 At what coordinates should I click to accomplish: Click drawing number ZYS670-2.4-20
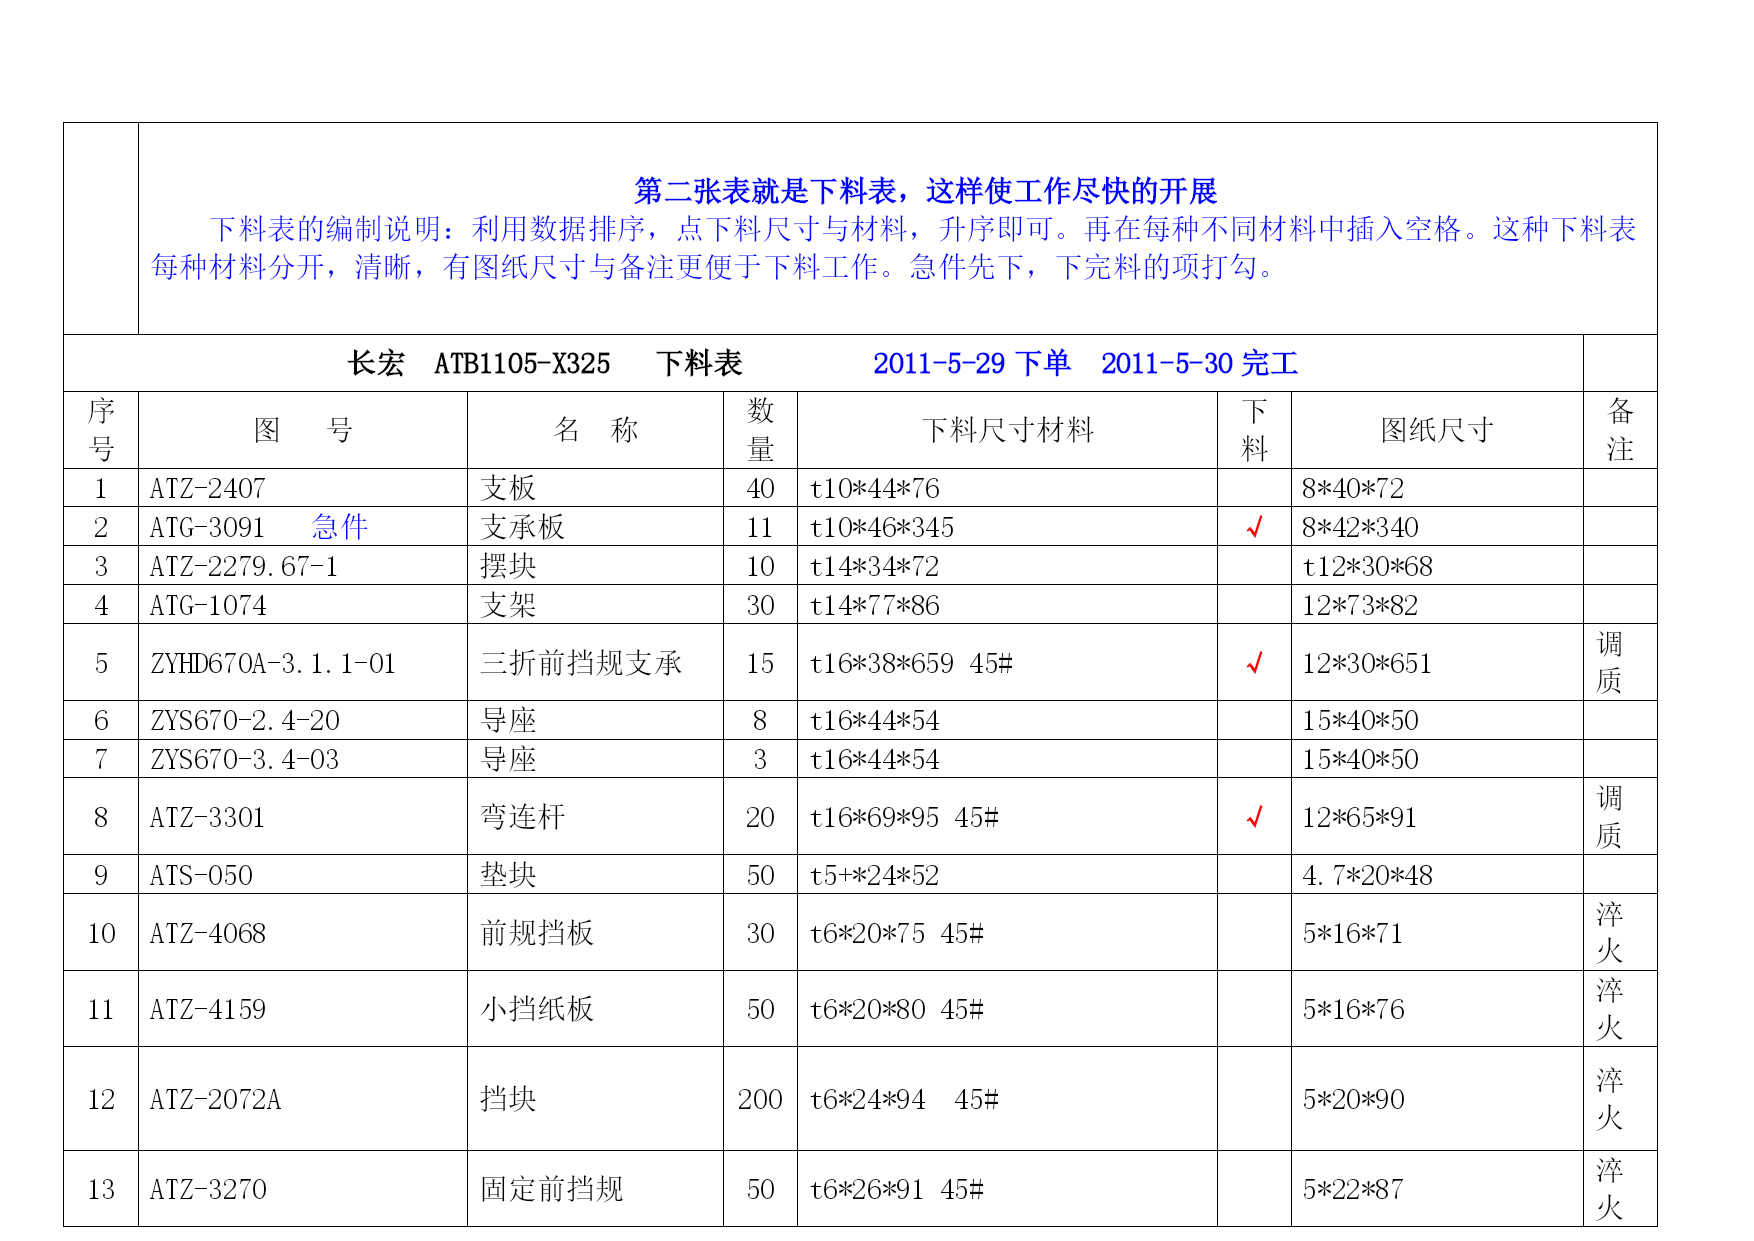245,721
